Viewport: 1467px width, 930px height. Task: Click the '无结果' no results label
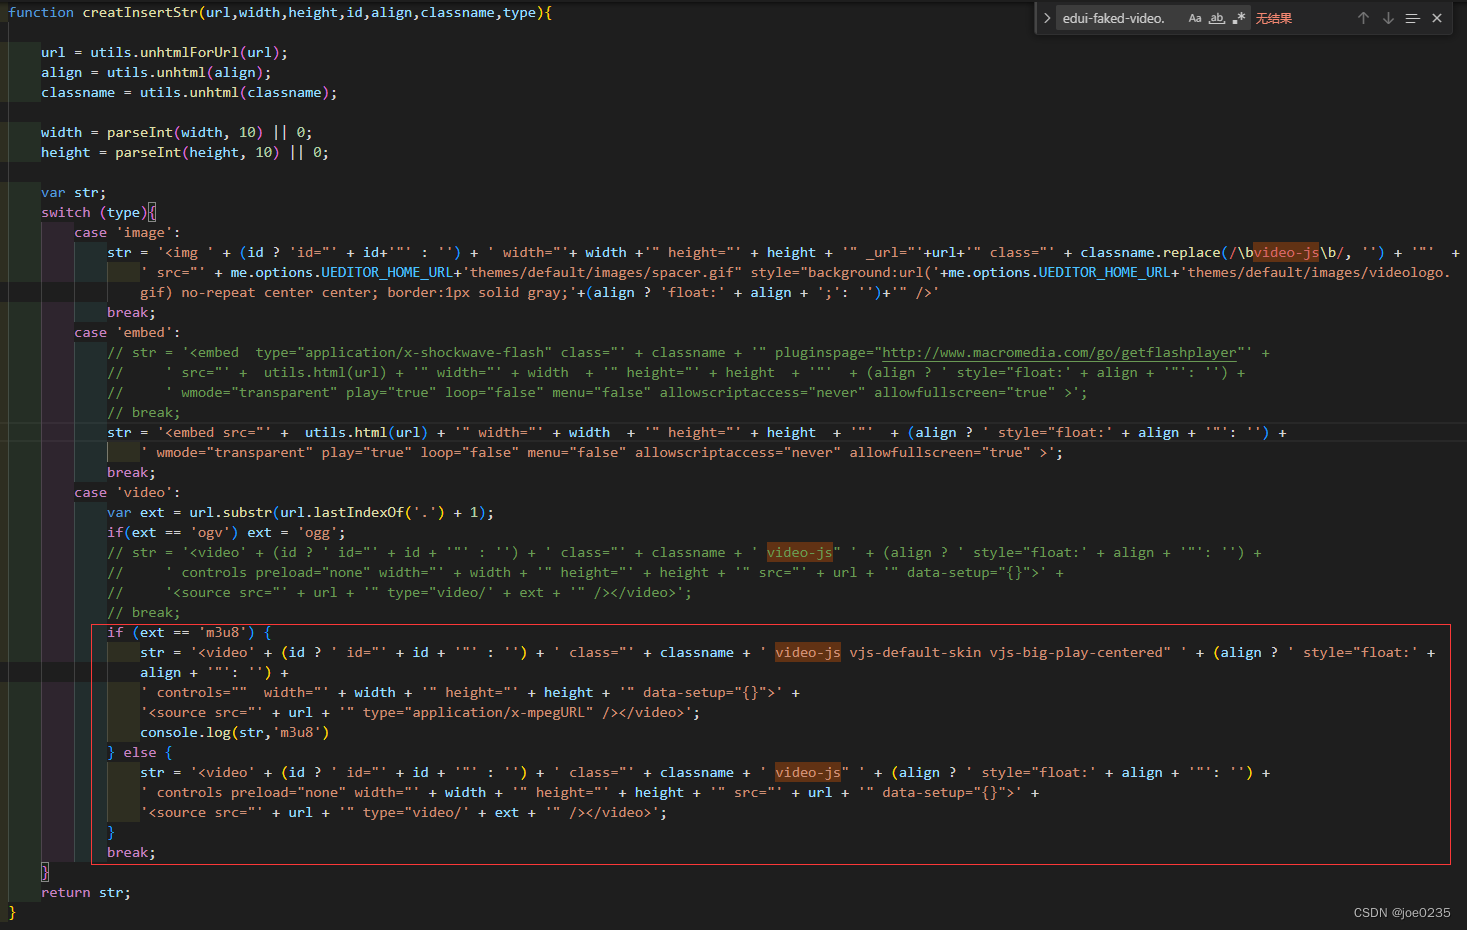coord(1274,18)
